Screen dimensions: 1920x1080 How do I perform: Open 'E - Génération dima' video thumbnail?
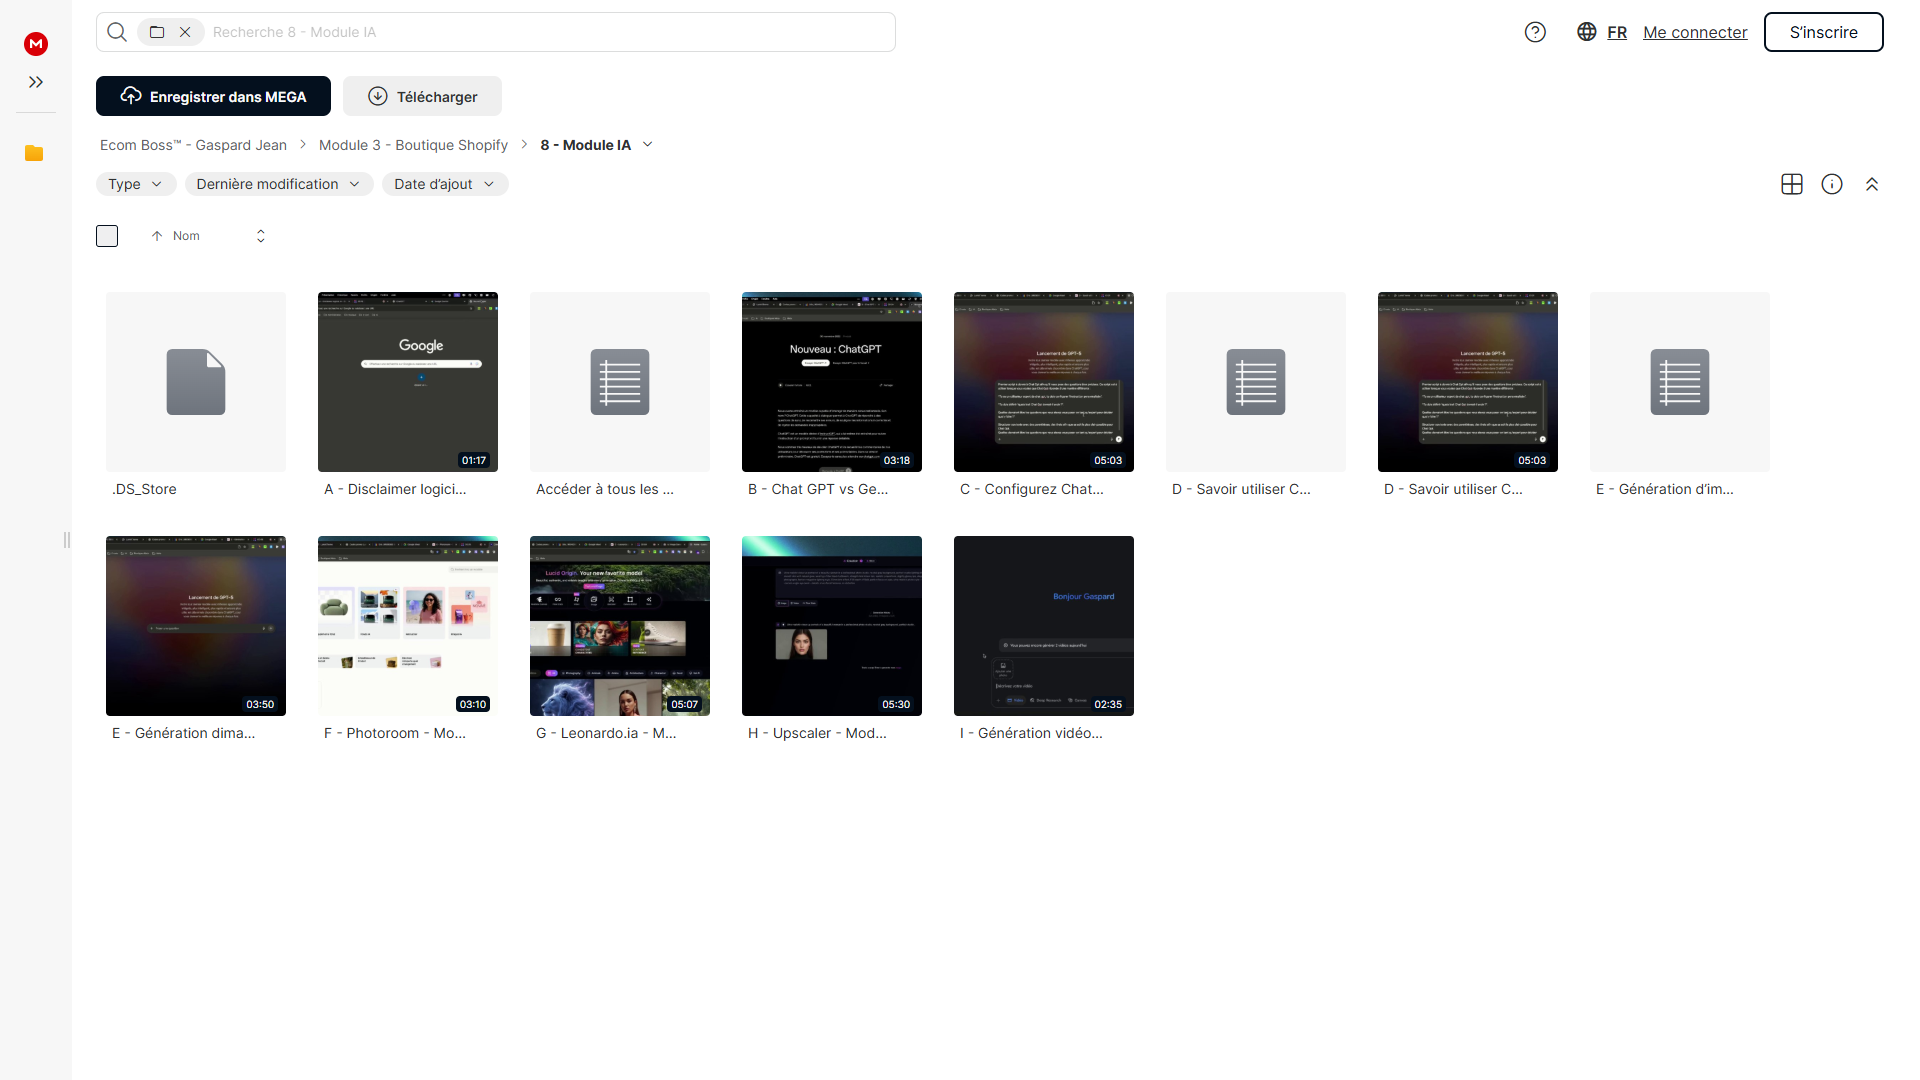click(x=196, y=626)
